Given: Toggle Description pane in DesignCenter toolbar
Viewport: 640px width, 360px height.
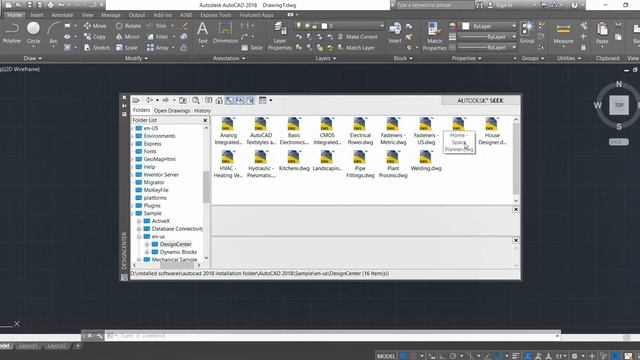Looking at the screenshot, I should [x=250, y=100].
